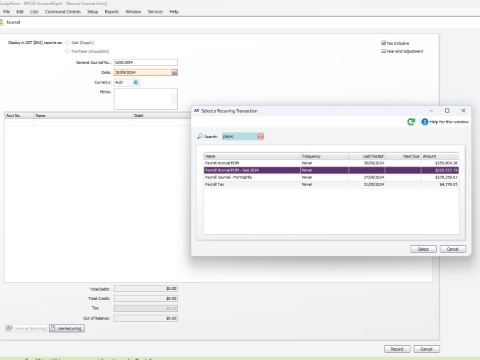Click the greyed Save as Recurring button

coord(26,328)
